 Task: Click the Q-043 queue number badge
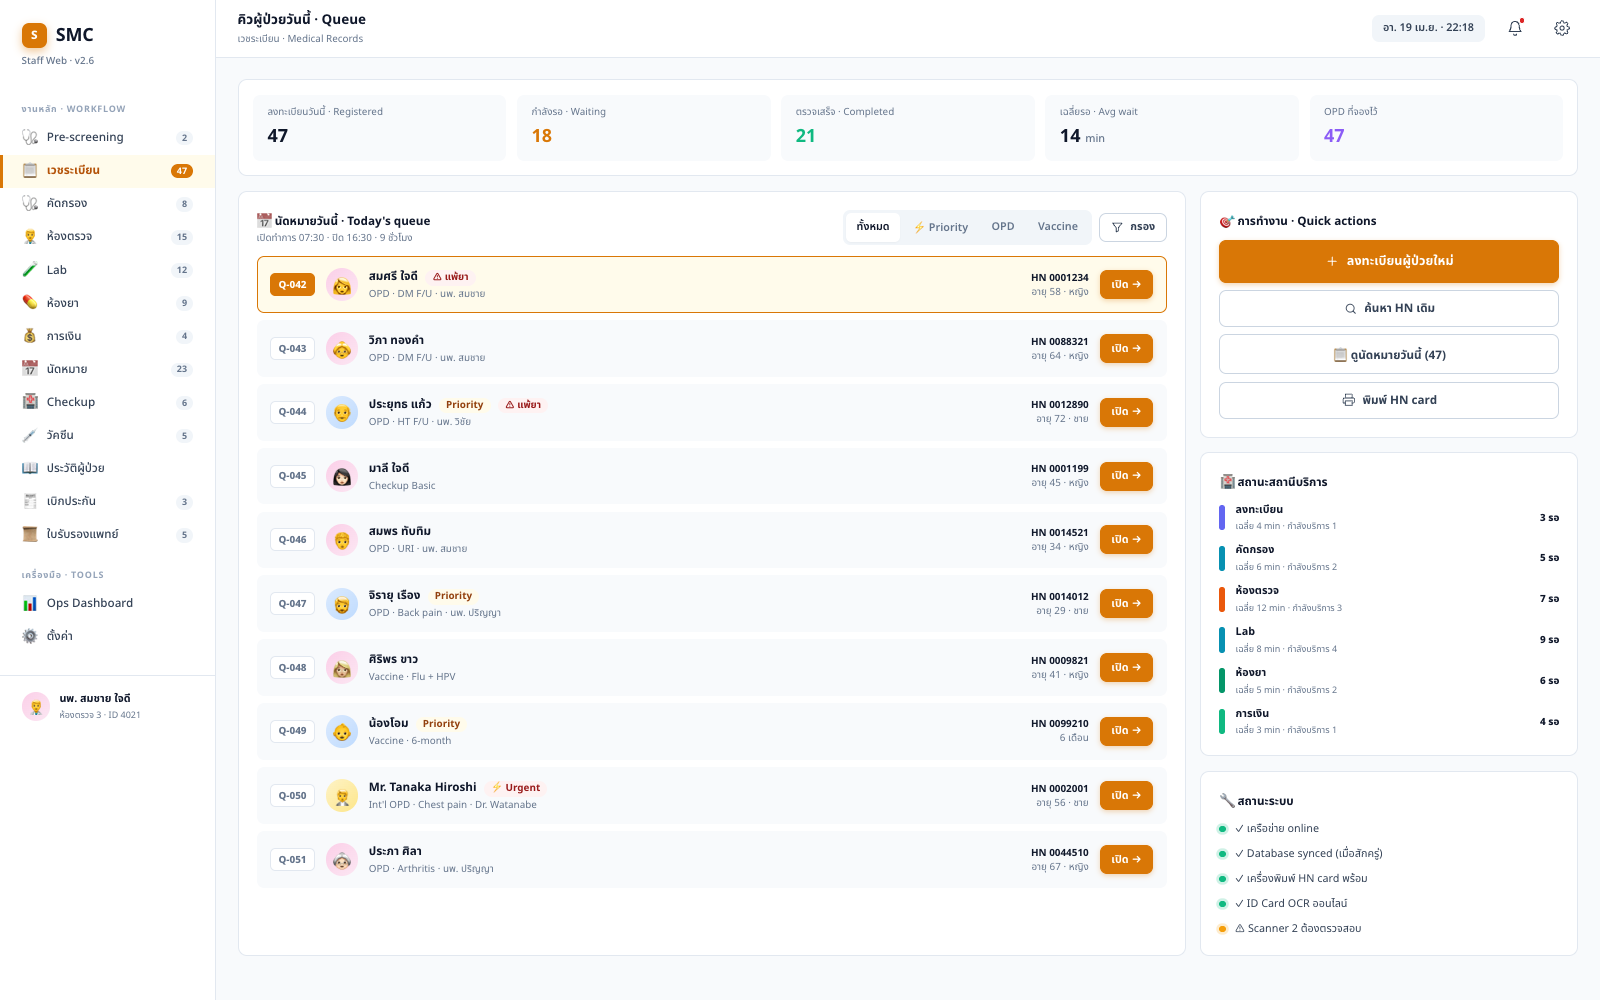(x=292, y=349)
